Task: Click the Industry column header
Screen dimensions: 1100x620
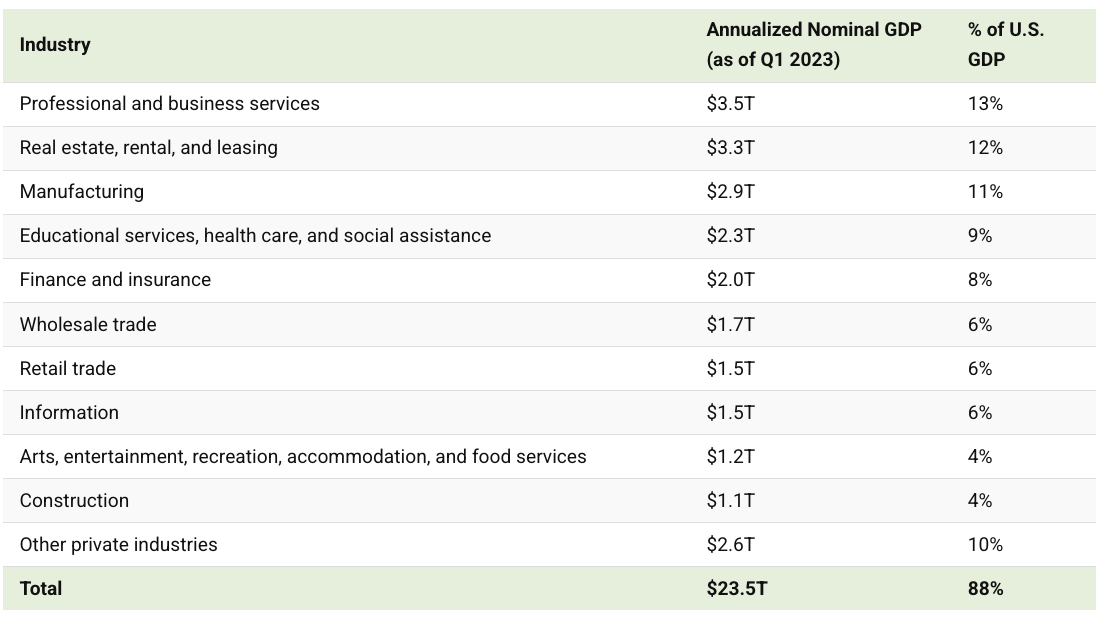Action: click(55, 45)
